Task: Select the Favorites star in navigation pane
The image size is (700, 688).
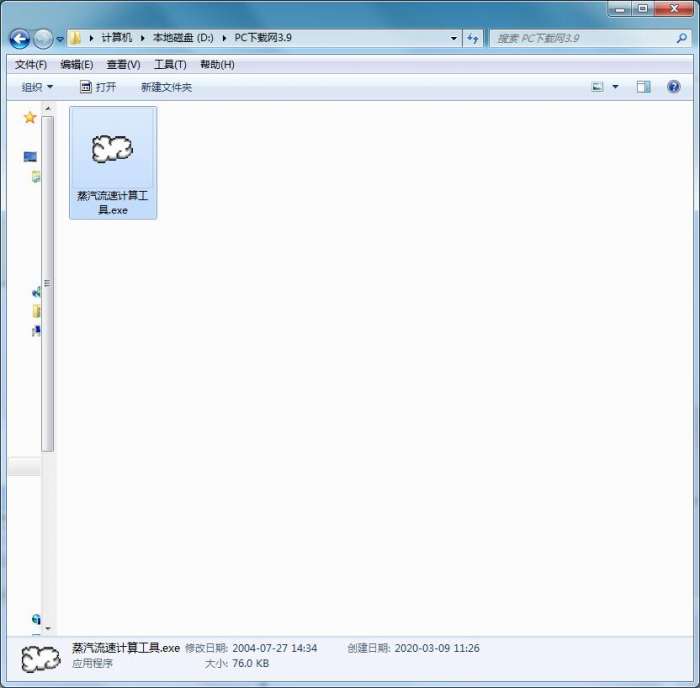Action: coord(30,117)
